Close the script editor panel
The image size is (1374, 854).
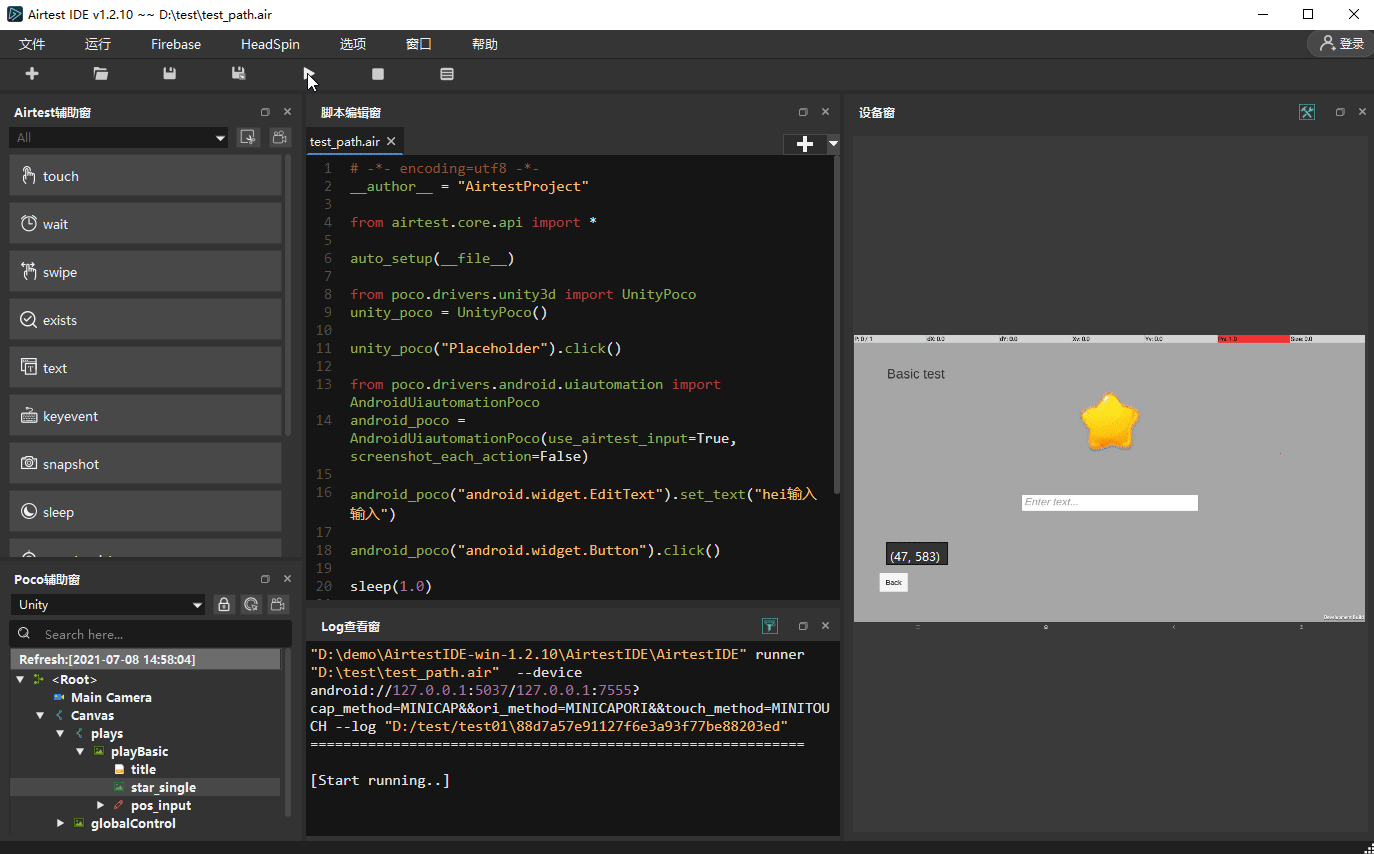825,112
